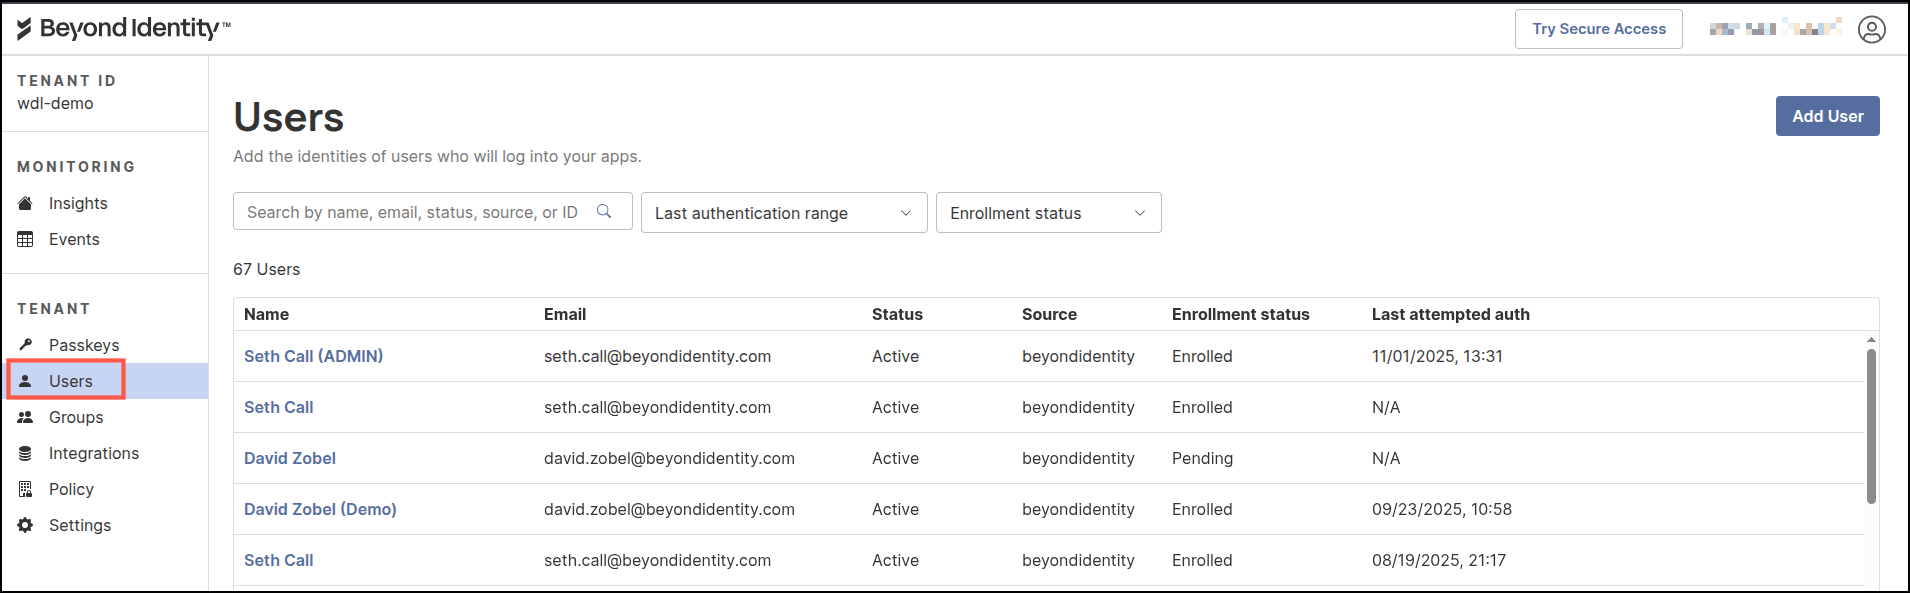1910x593 pixels.
Task: Expand Last authentication range dropdown
Action: click(x=783, y=213)
